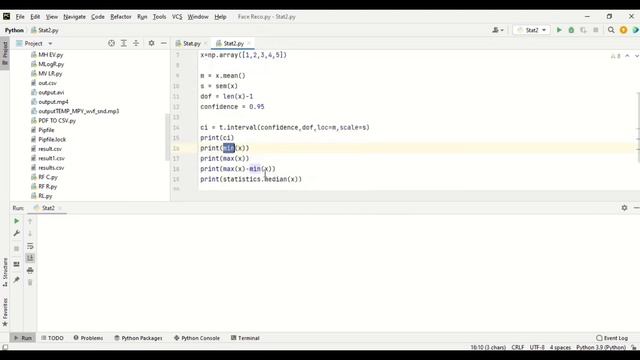Open the Tools menu
Image resolution: width=640 pixels, height=360 pixels.
tap(159, 17)
